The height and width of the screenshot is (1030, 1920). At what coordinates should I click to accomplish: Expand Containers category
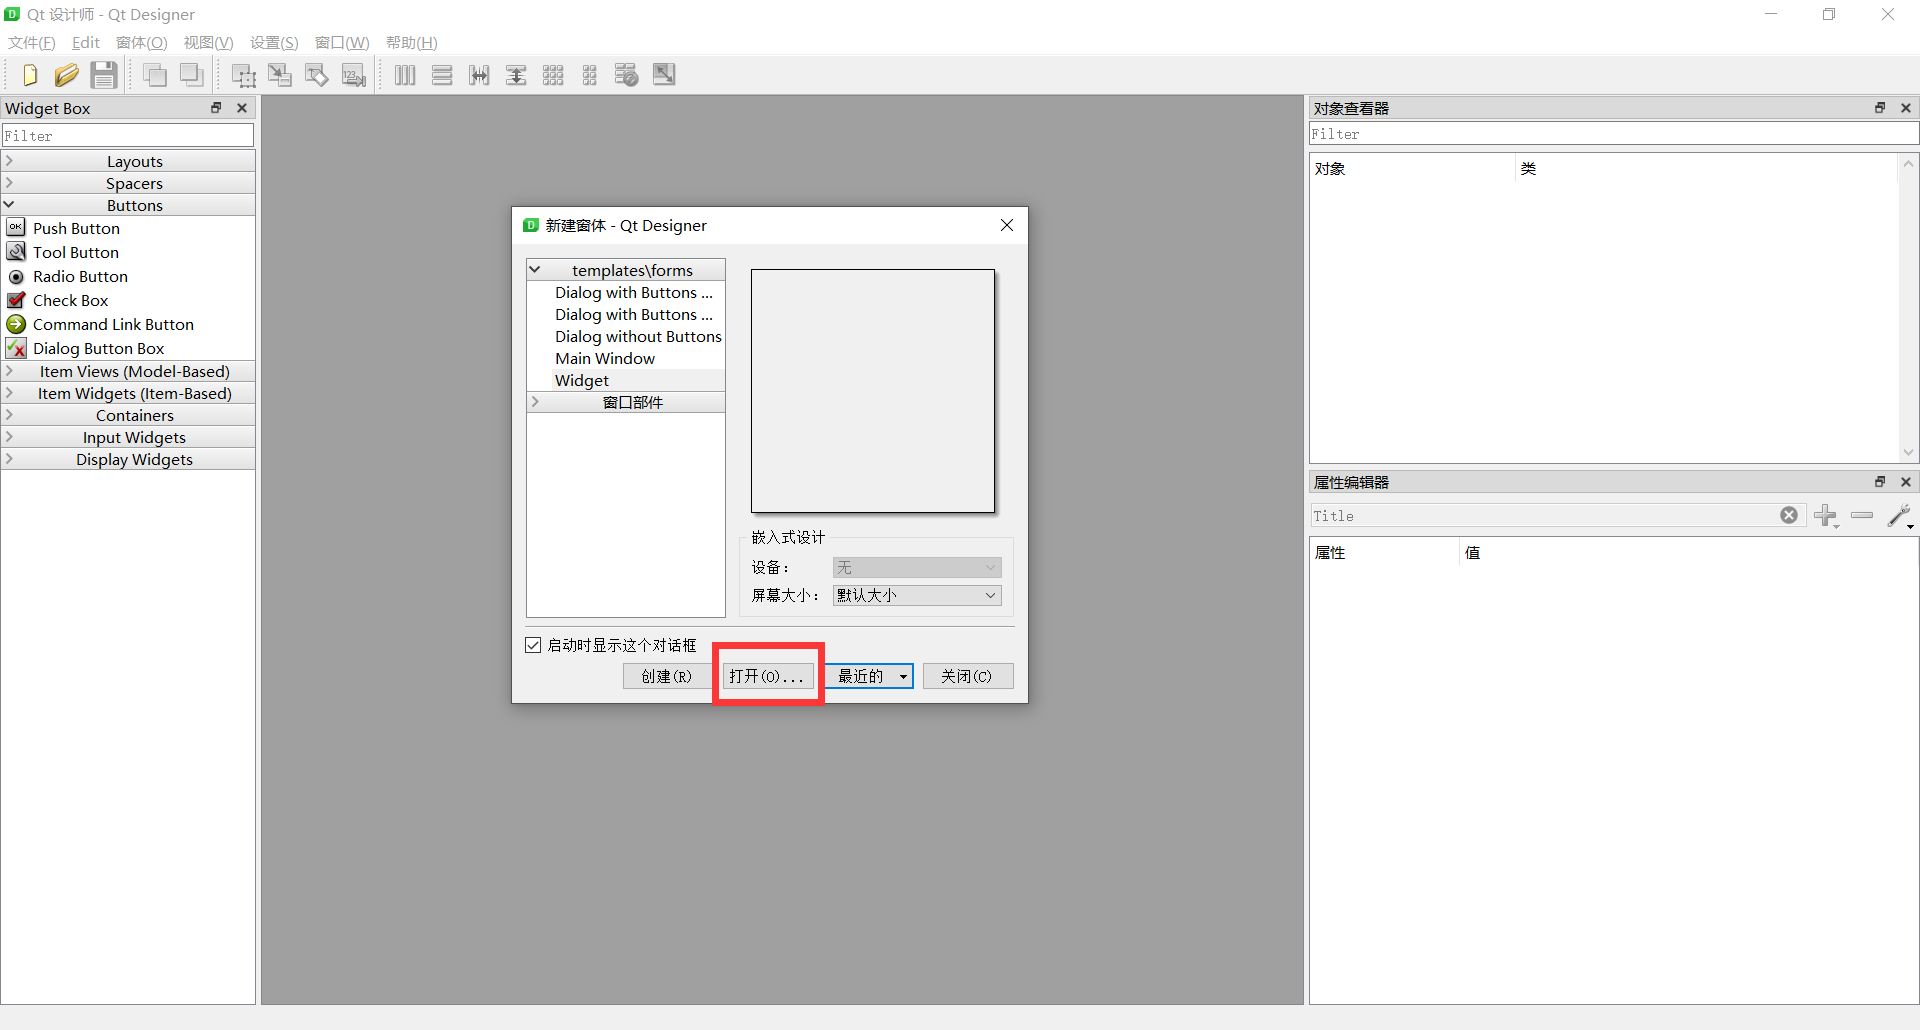(128, 415)
